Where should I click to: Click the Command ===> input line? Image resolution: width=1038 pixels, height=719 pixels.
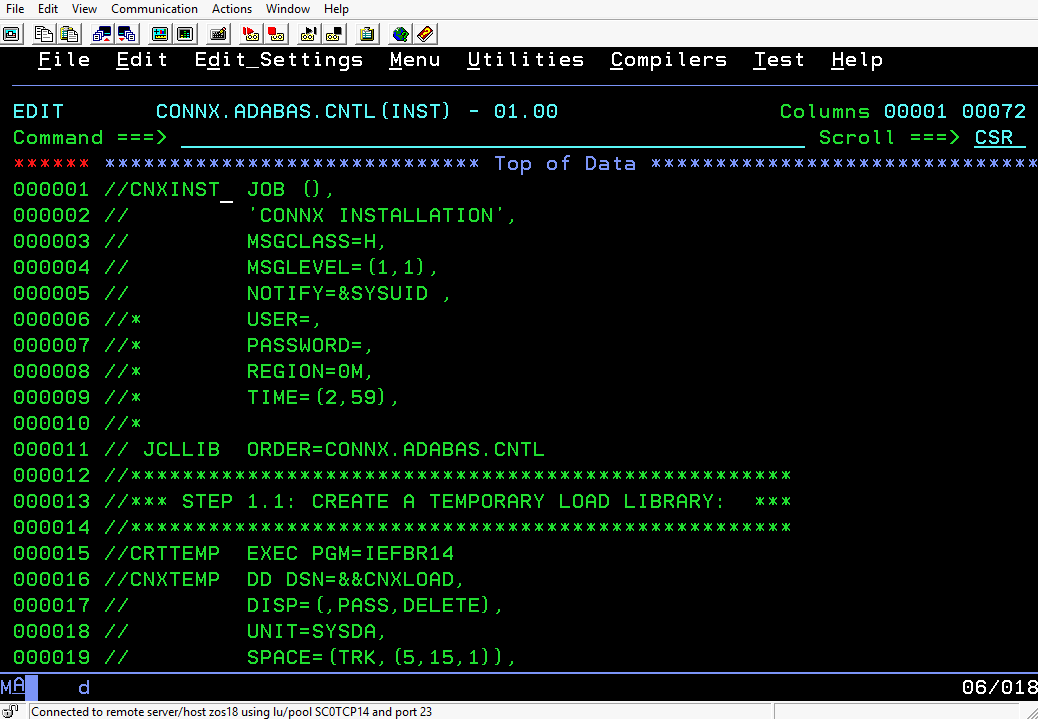click(x=493, y=138)
